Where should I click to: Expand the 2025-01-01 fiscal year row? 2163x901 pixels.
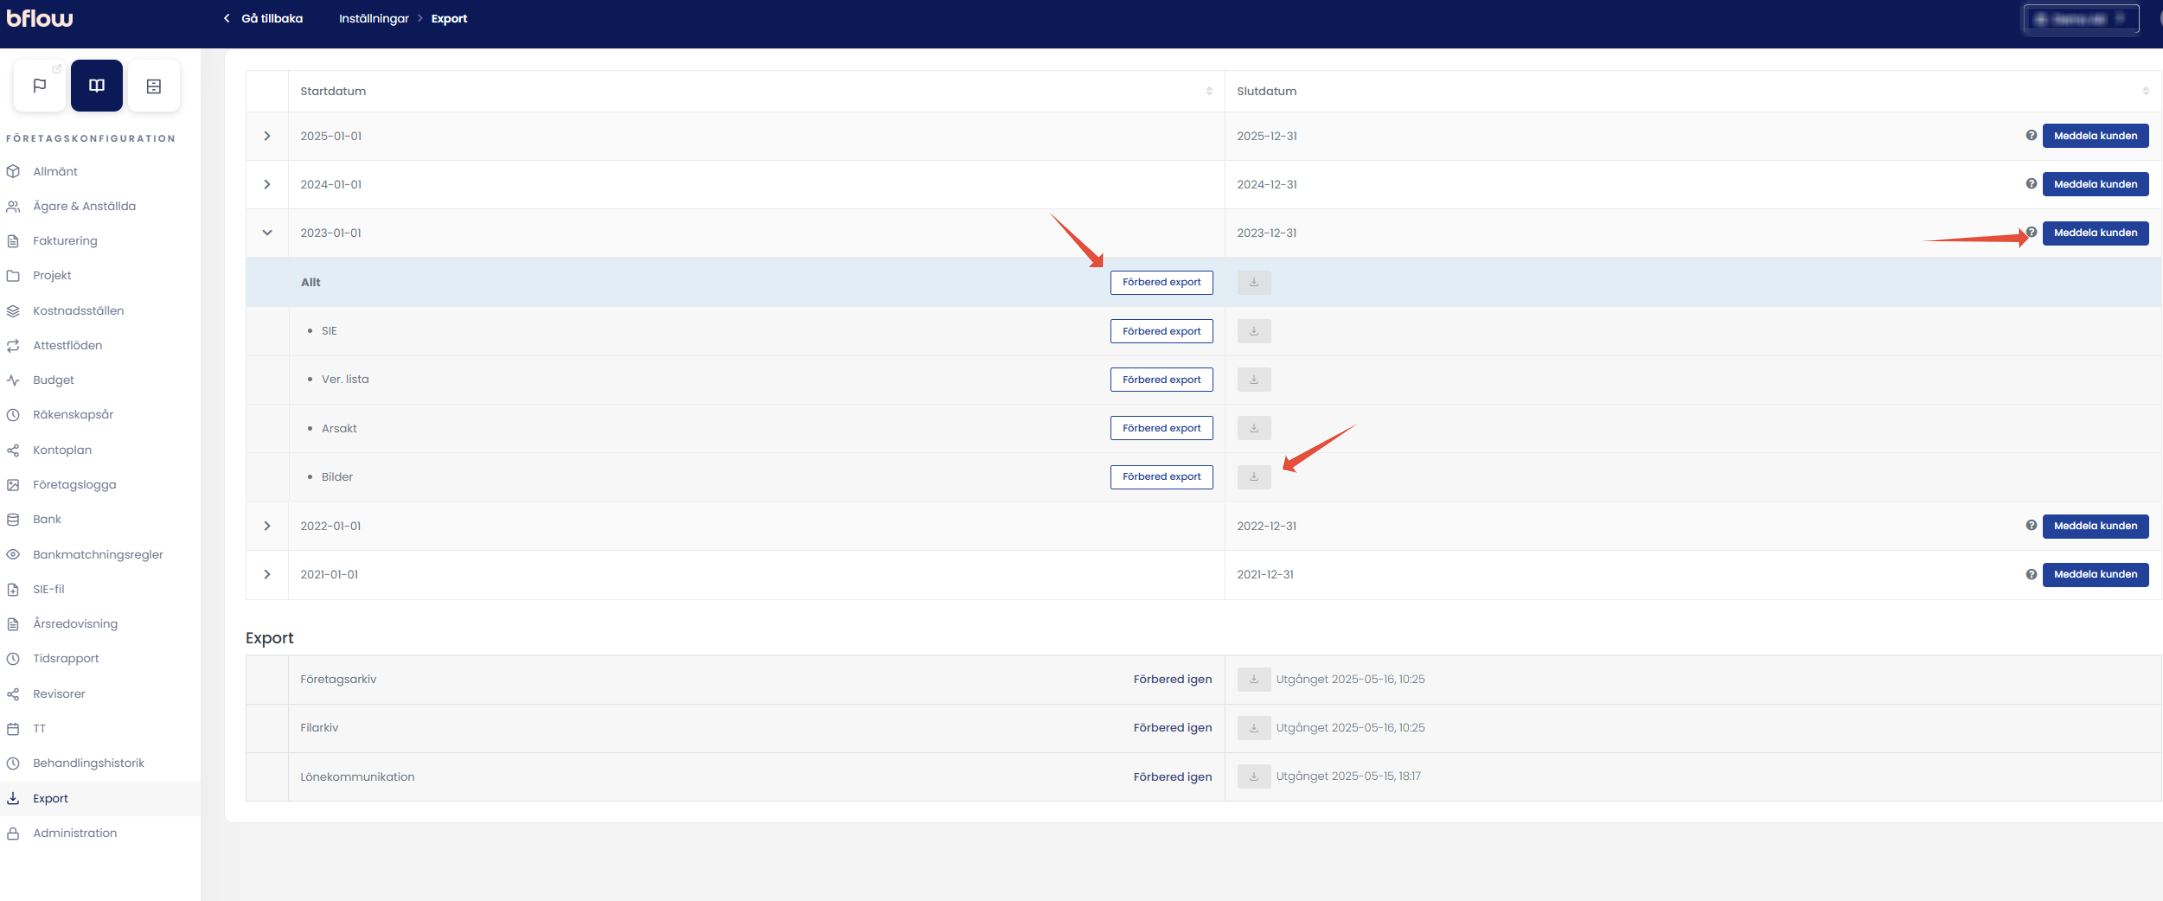pyautogui.click(x=267, y=135)
